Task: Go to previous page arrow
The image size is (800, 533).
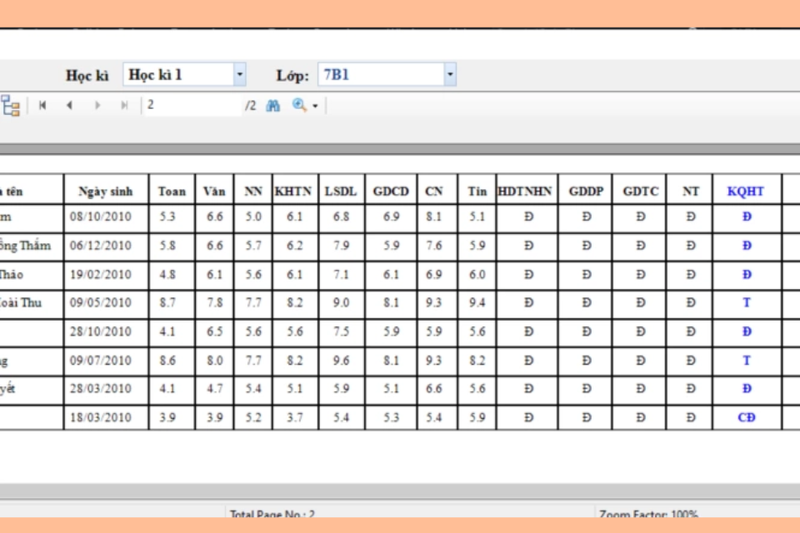Action: click(69, 105)
